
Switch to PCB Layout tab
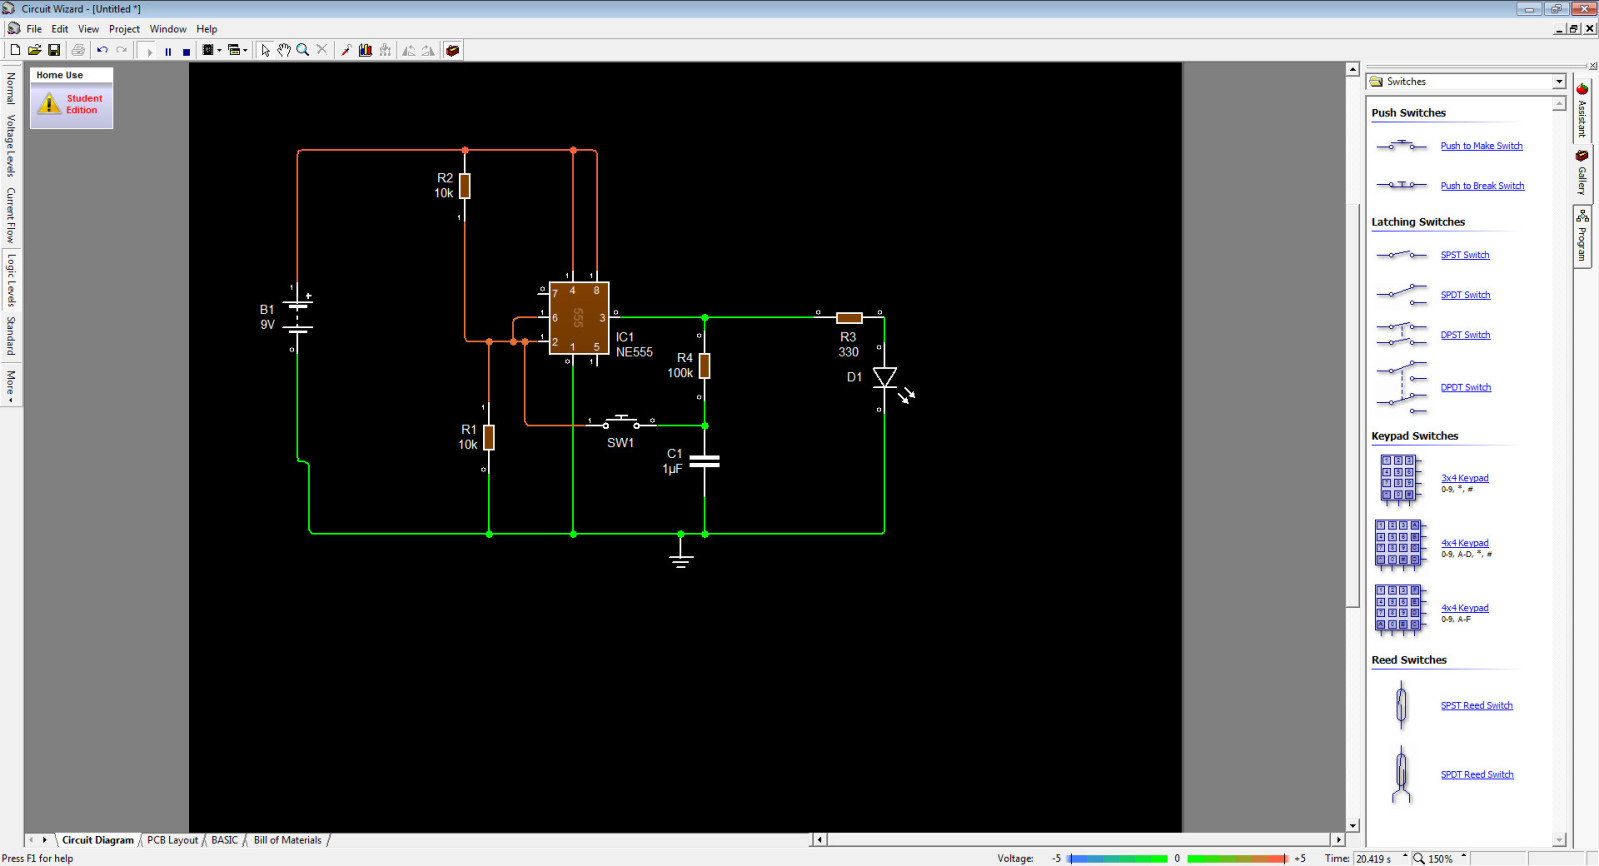pos(172,840)
